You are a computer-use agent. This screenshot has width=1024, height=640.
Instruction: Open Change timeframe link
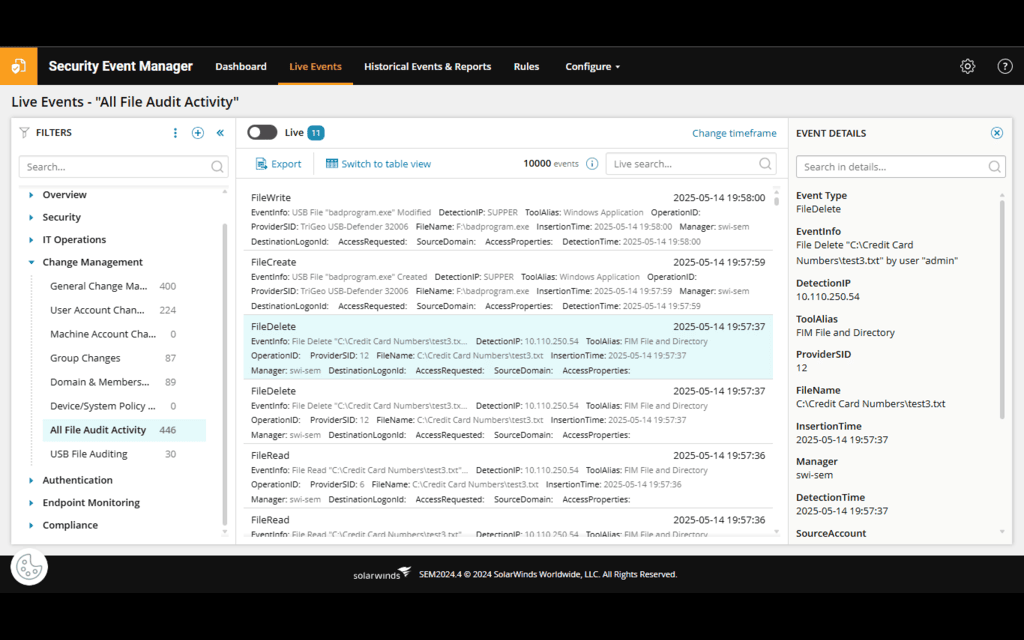[734, 132]
